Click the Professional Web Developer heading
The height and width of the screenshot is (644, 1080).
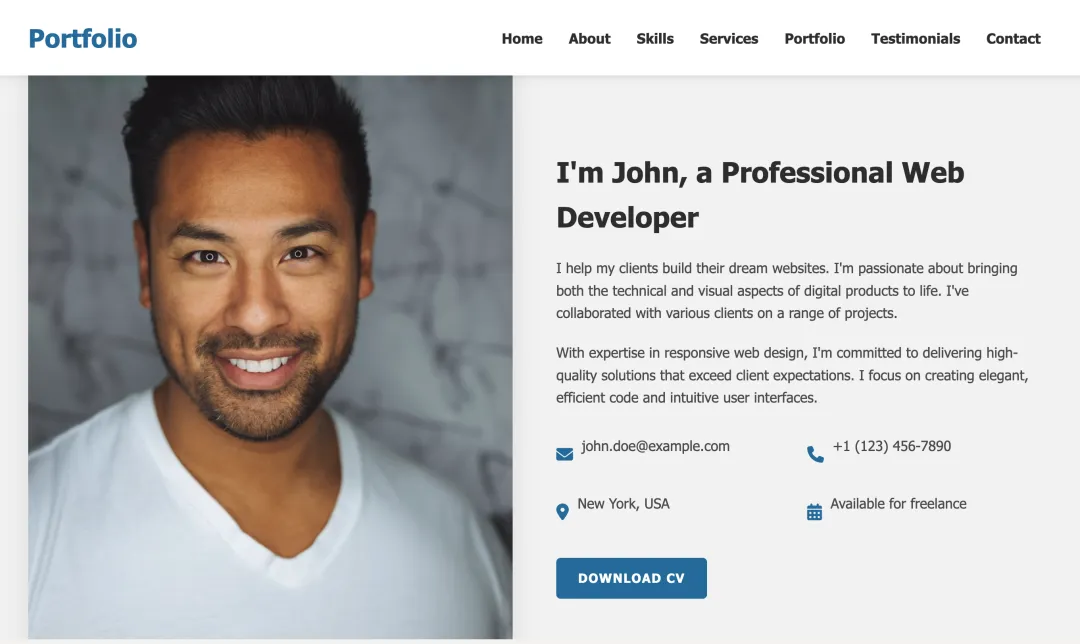coord(760,195)
